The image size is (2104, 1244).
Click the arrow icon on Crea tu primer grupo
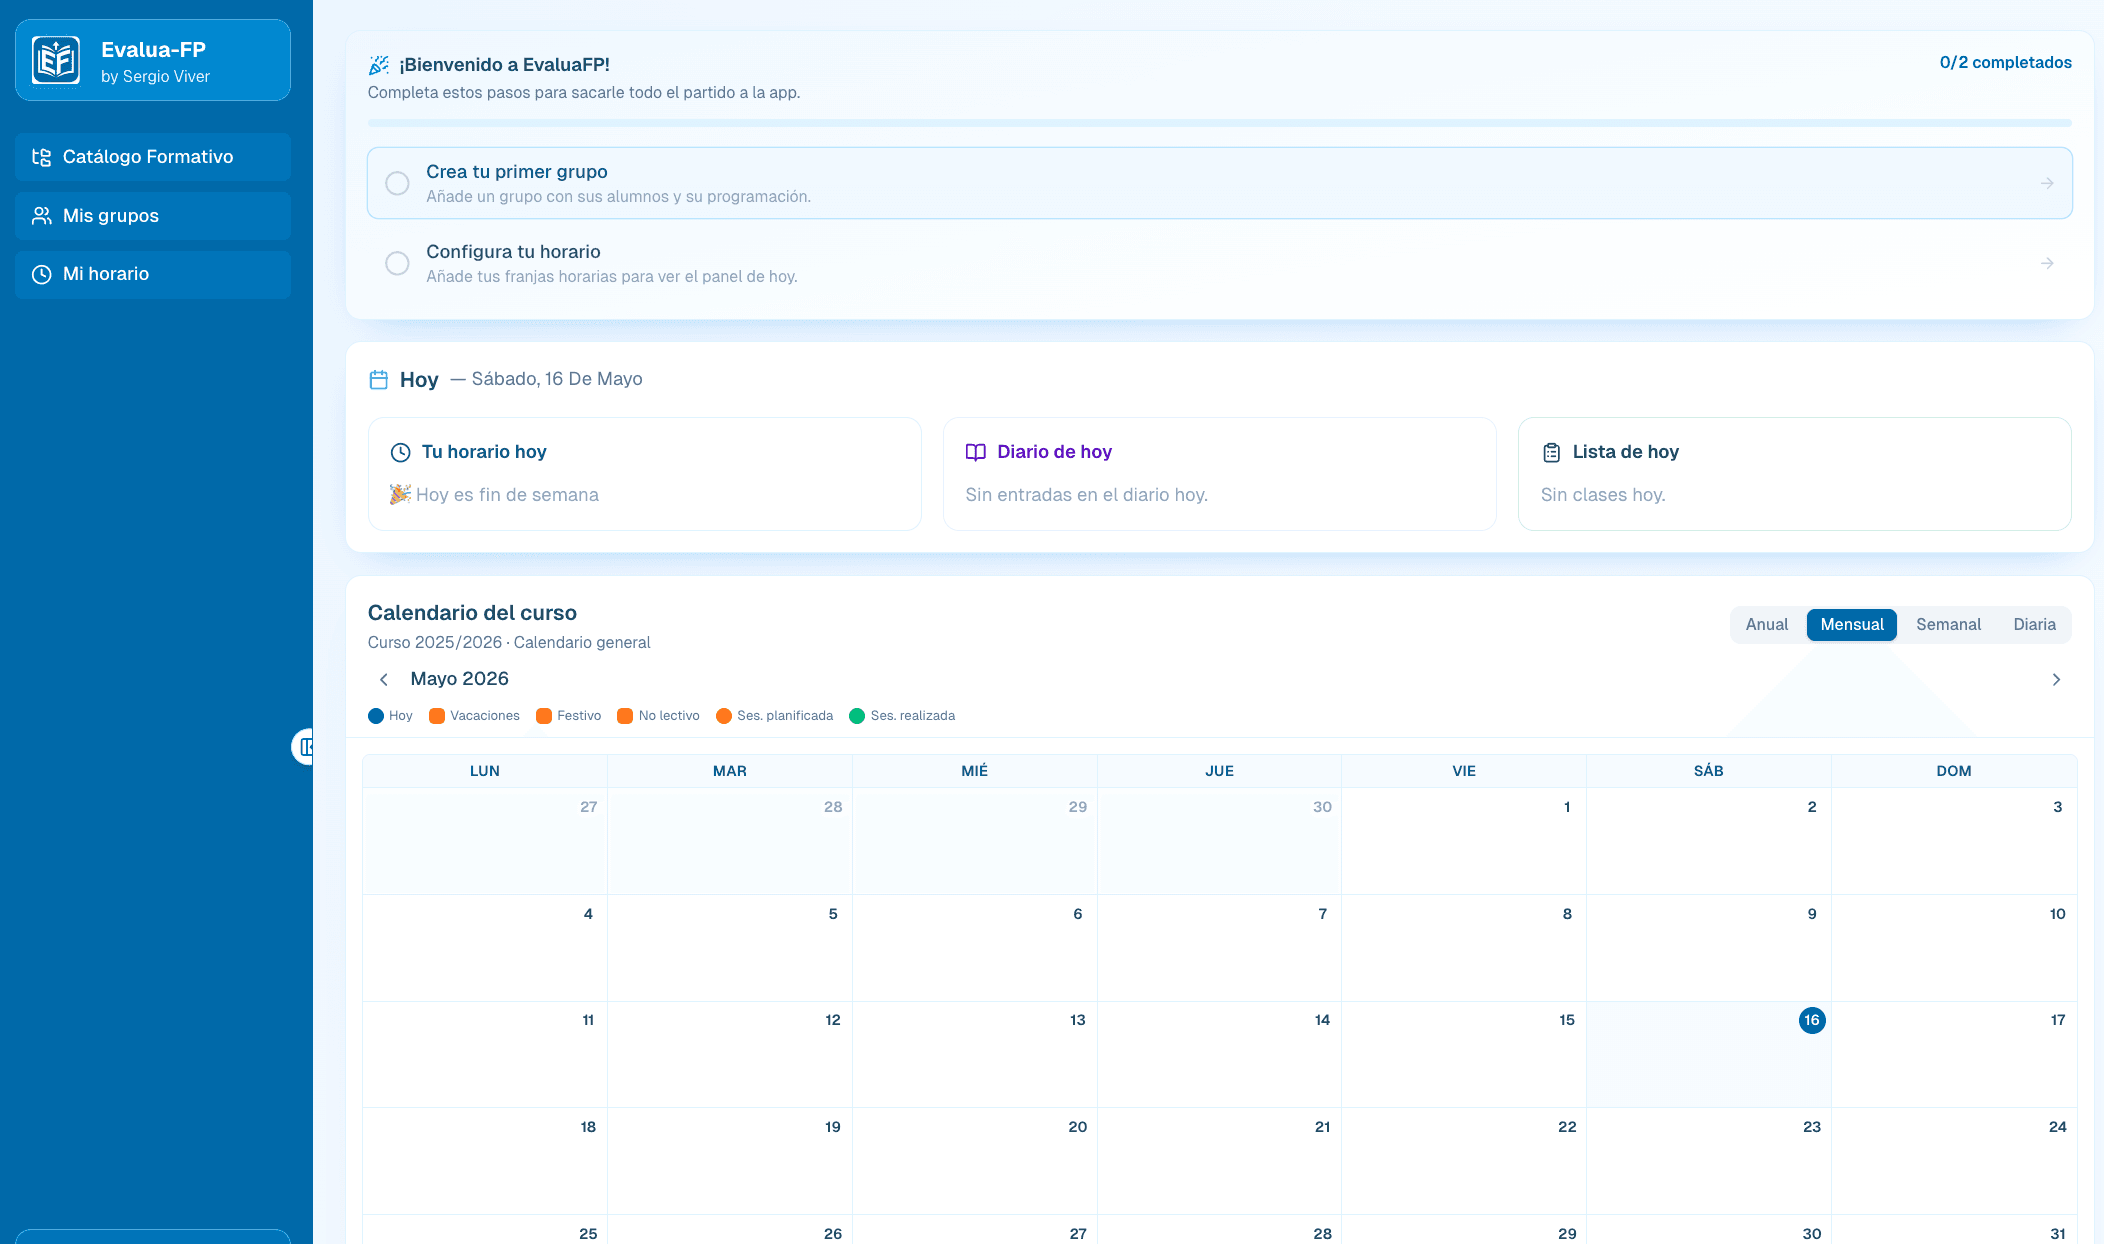point(2047,183)
